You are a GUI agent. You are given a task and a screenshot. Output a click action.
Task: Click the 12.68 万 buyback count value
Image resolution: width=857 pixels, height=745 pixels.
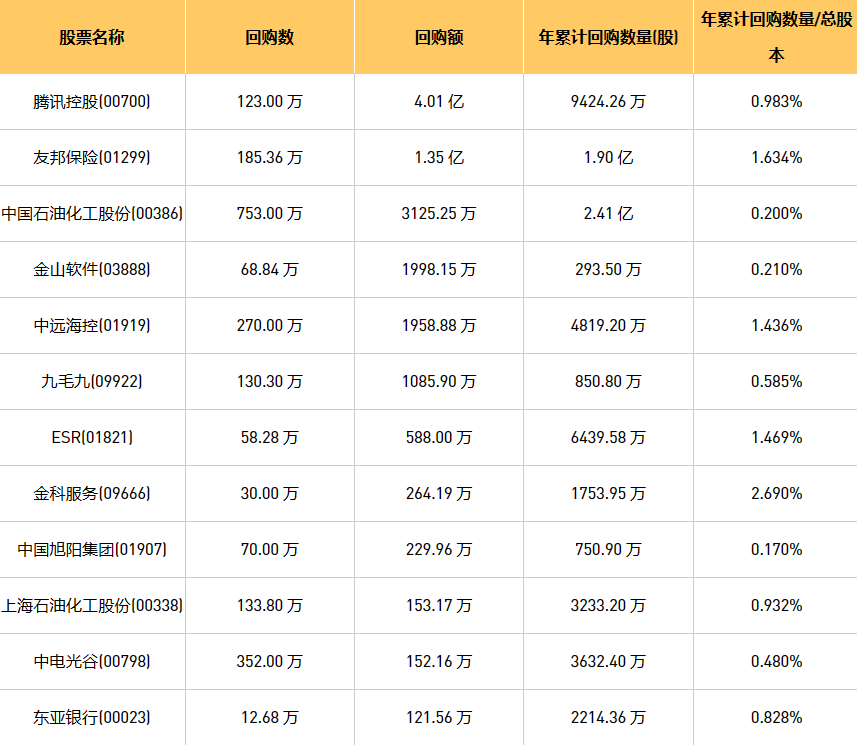point(269,718)
